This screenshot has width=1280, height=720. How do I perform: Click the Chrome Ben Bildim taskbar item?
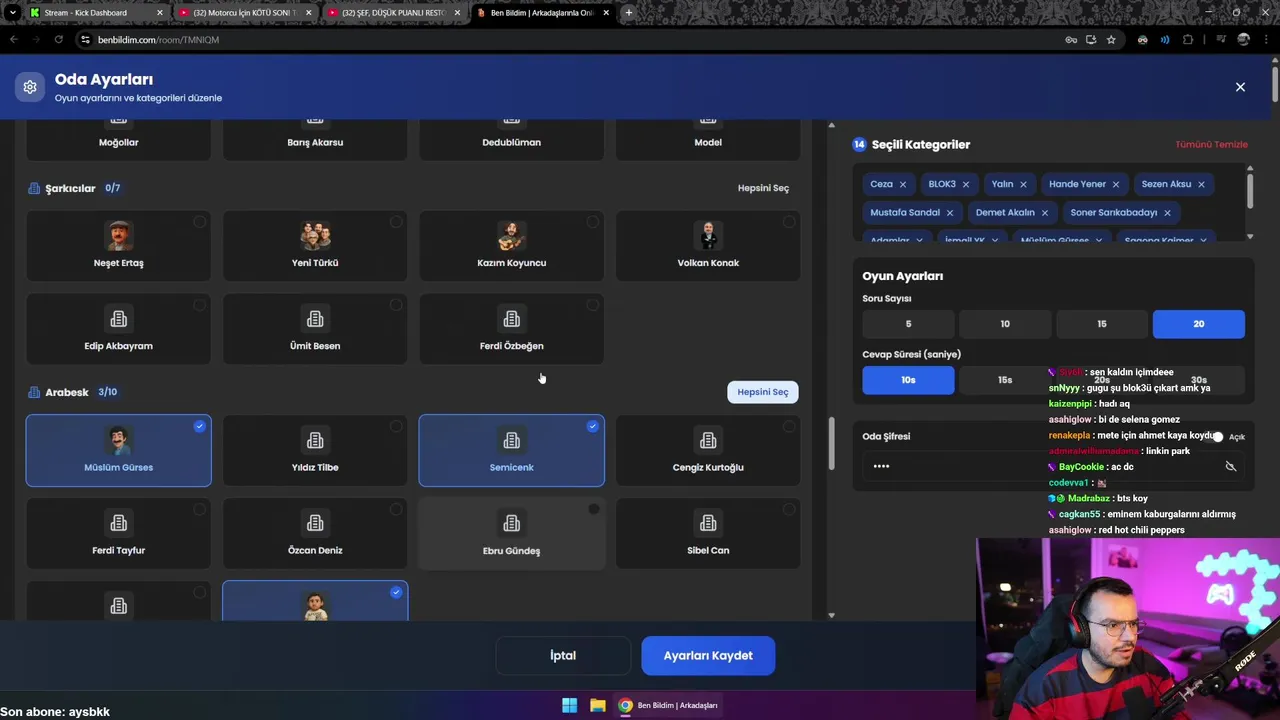668,705
